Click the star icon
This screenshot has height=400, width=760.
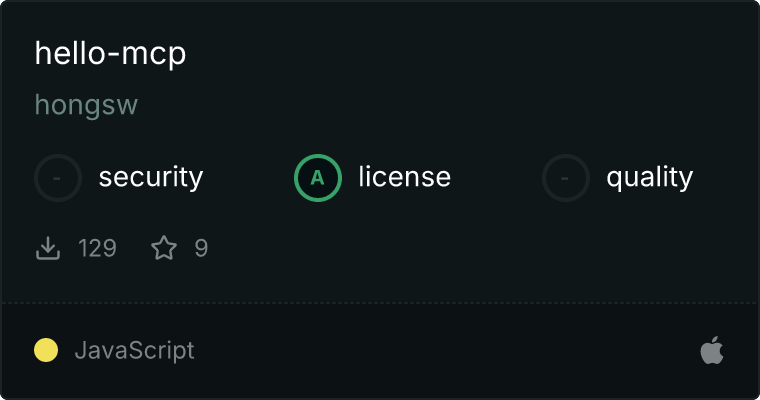point(164,248)
